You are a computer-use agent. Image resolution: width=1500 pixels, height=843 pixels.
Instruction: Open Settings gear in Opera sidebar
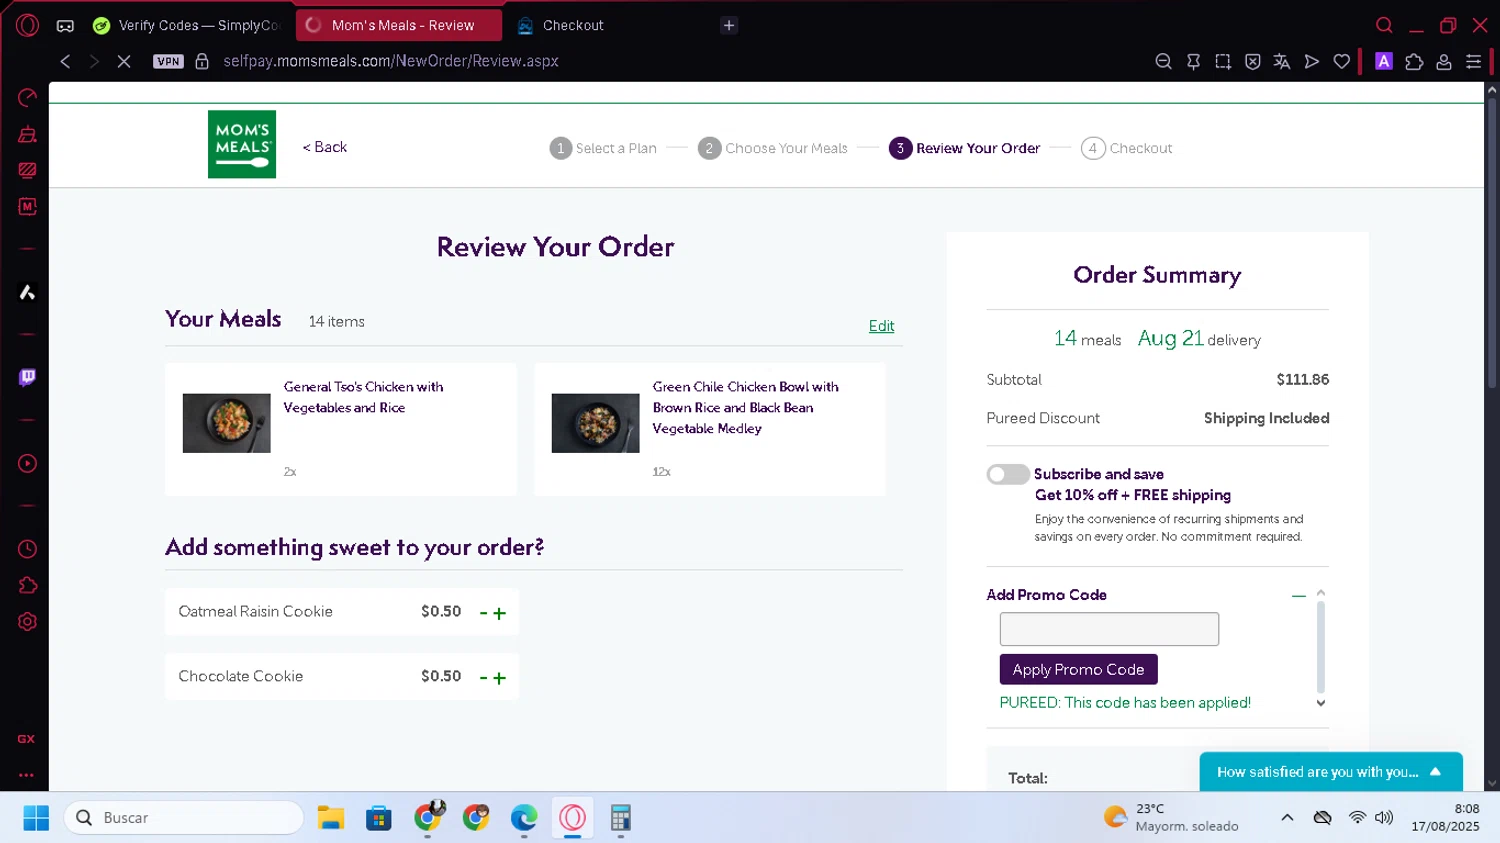tap(27, 621)
